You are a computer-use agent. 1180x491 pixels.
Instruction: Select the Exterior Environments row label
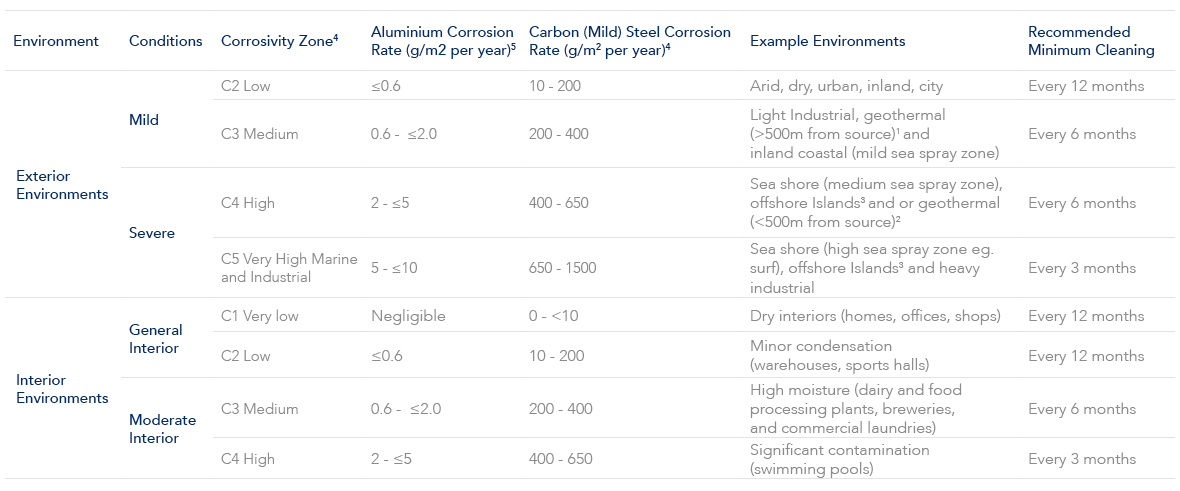click(x=62, y=185)
